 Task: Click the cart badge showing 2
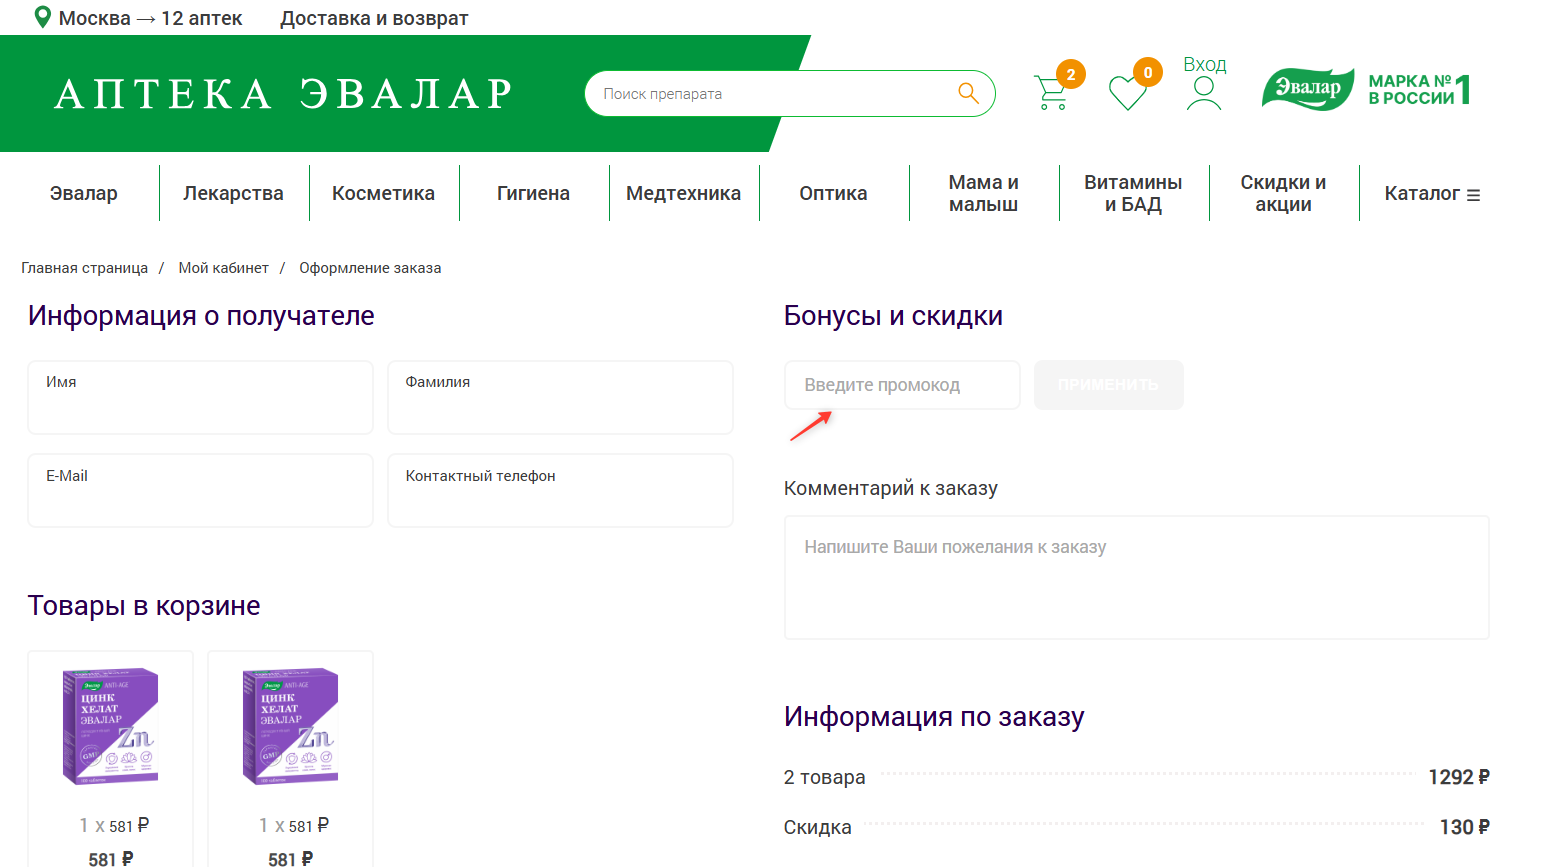(x=1071, y=74)
